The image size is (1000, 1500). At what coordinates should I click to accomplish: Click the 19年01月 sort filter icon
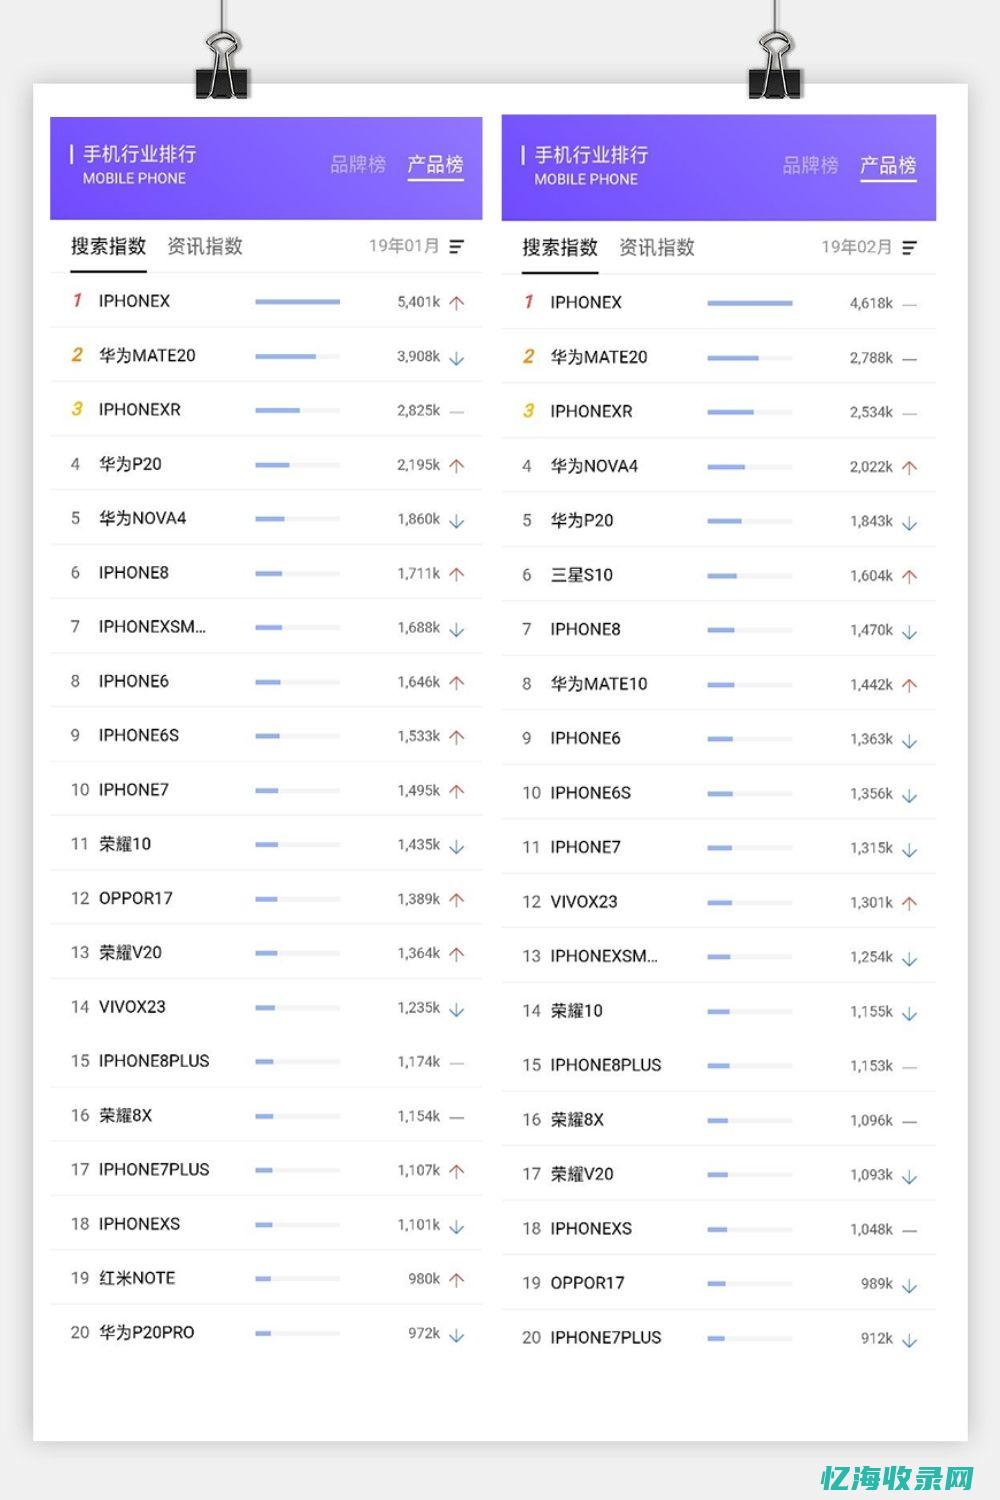click(457, 246)
